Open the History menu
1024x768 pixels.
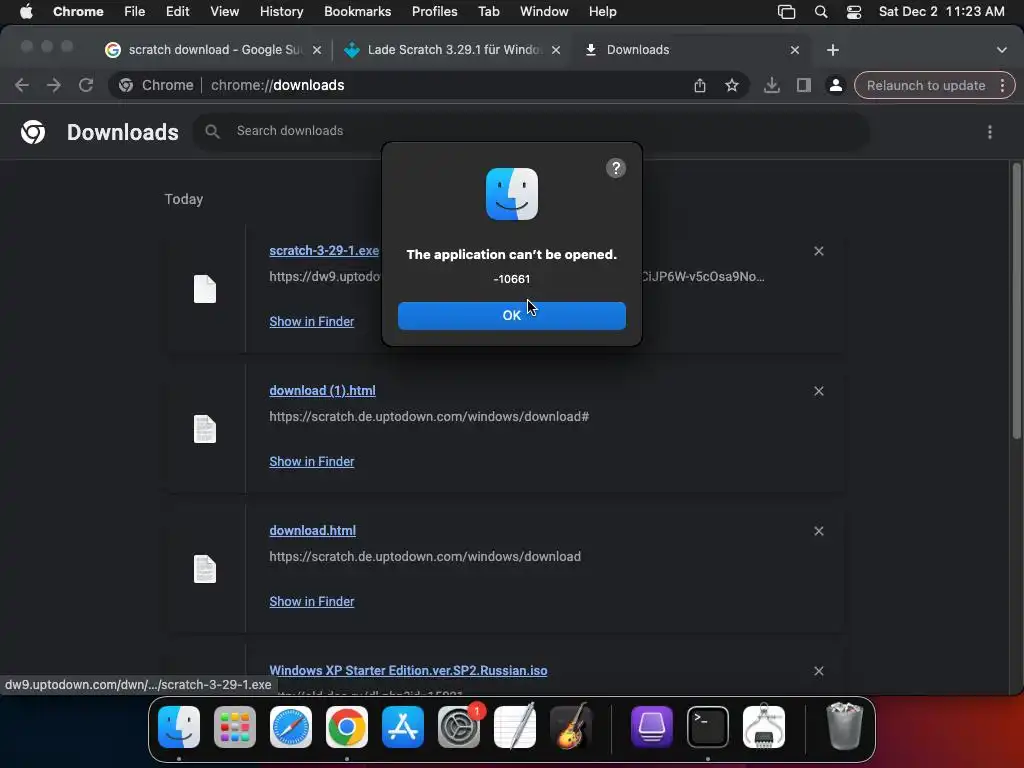pos(281,12)
